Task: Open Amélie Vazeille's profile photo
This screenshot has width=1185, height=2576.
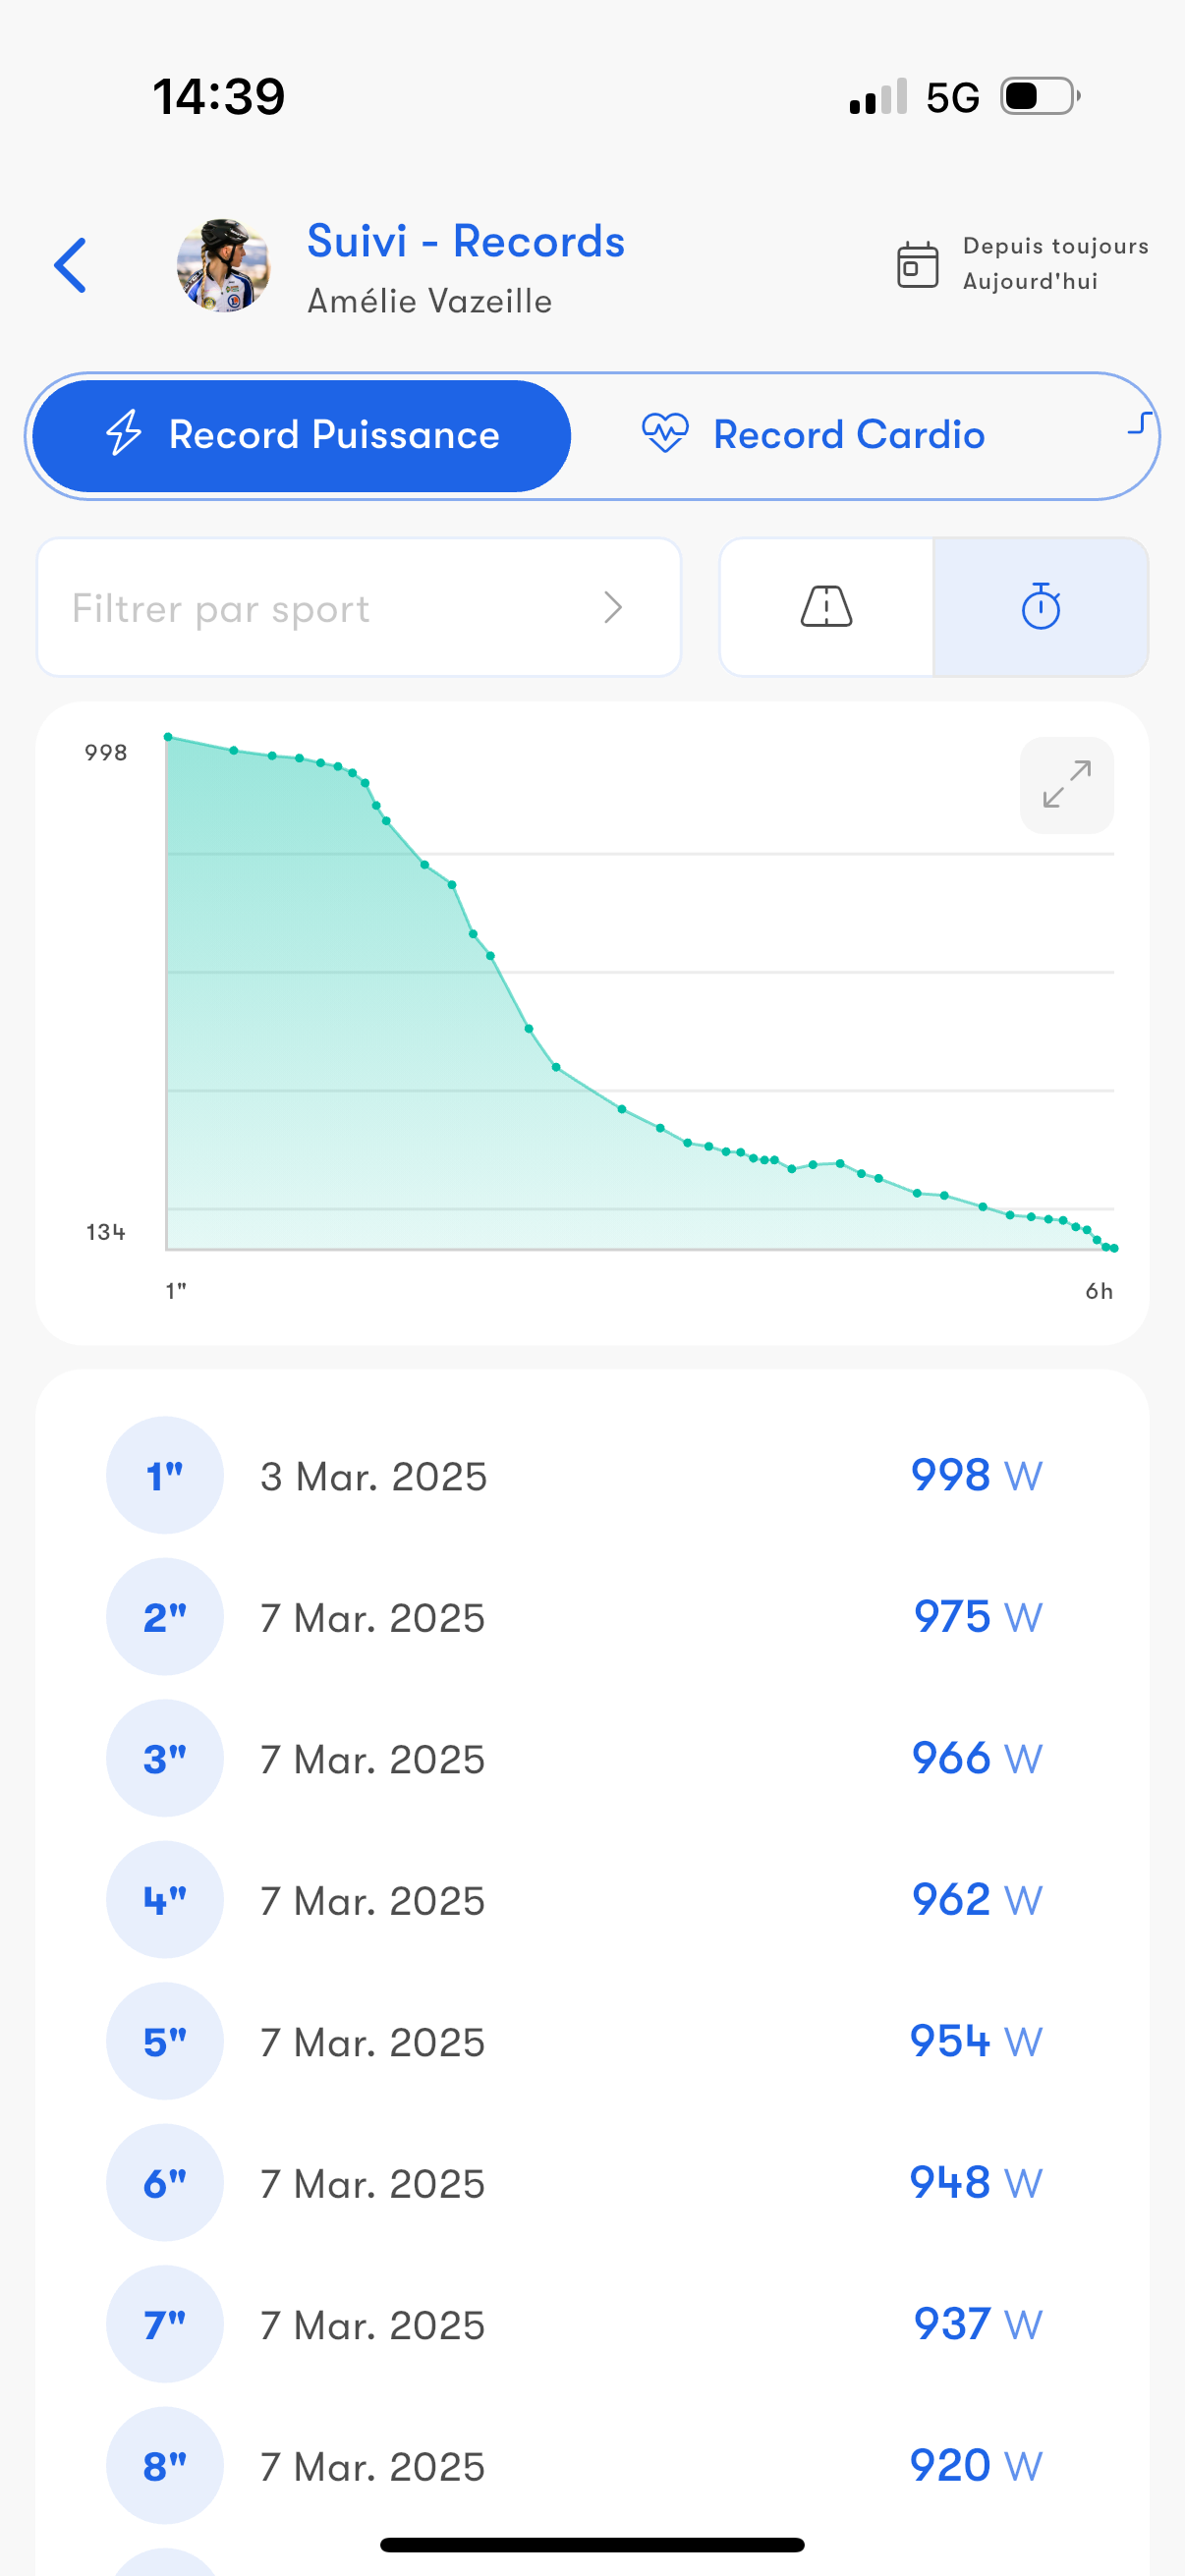Action: pyautogui.click(x=223, y=266)
